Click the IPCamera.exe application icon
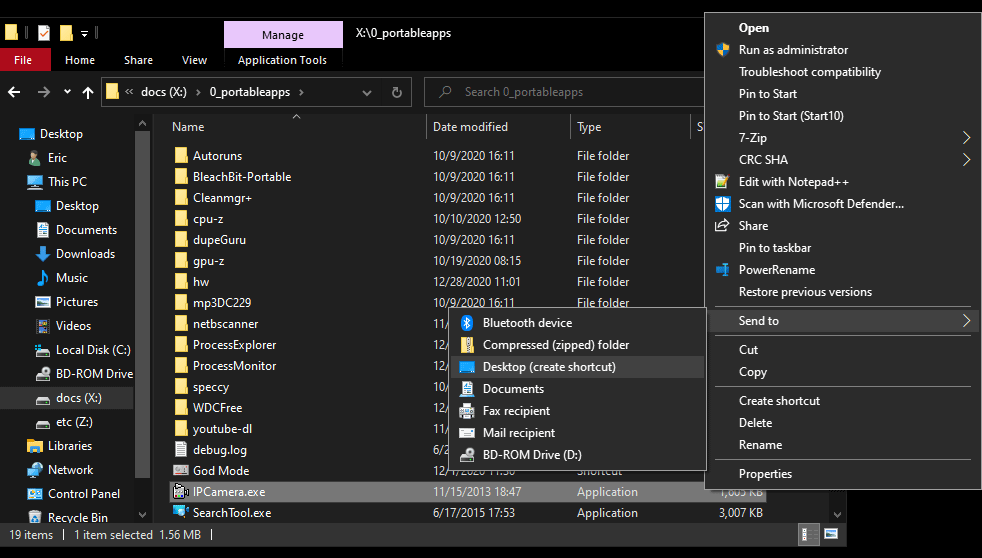This screenshot has height=558, width=982. 181,492
